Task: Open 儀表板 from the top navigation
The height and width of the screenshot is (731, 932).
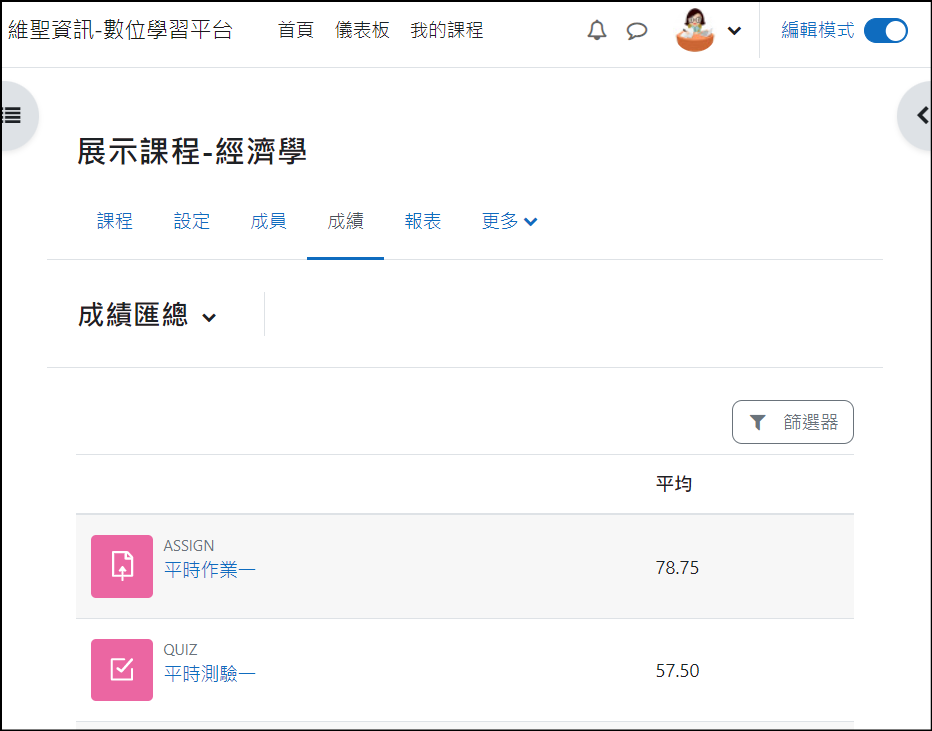Action: [362, 31]
